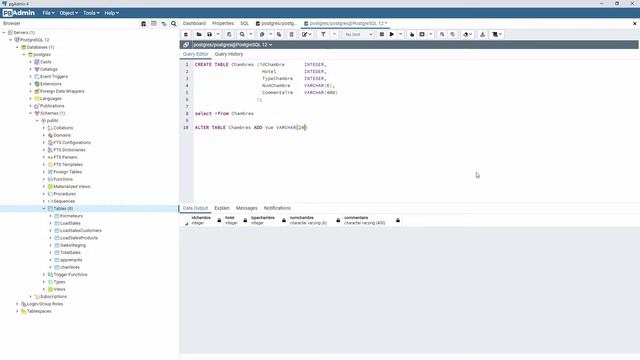
Task: Select the chambres table in tree
Action: point(70,267)
